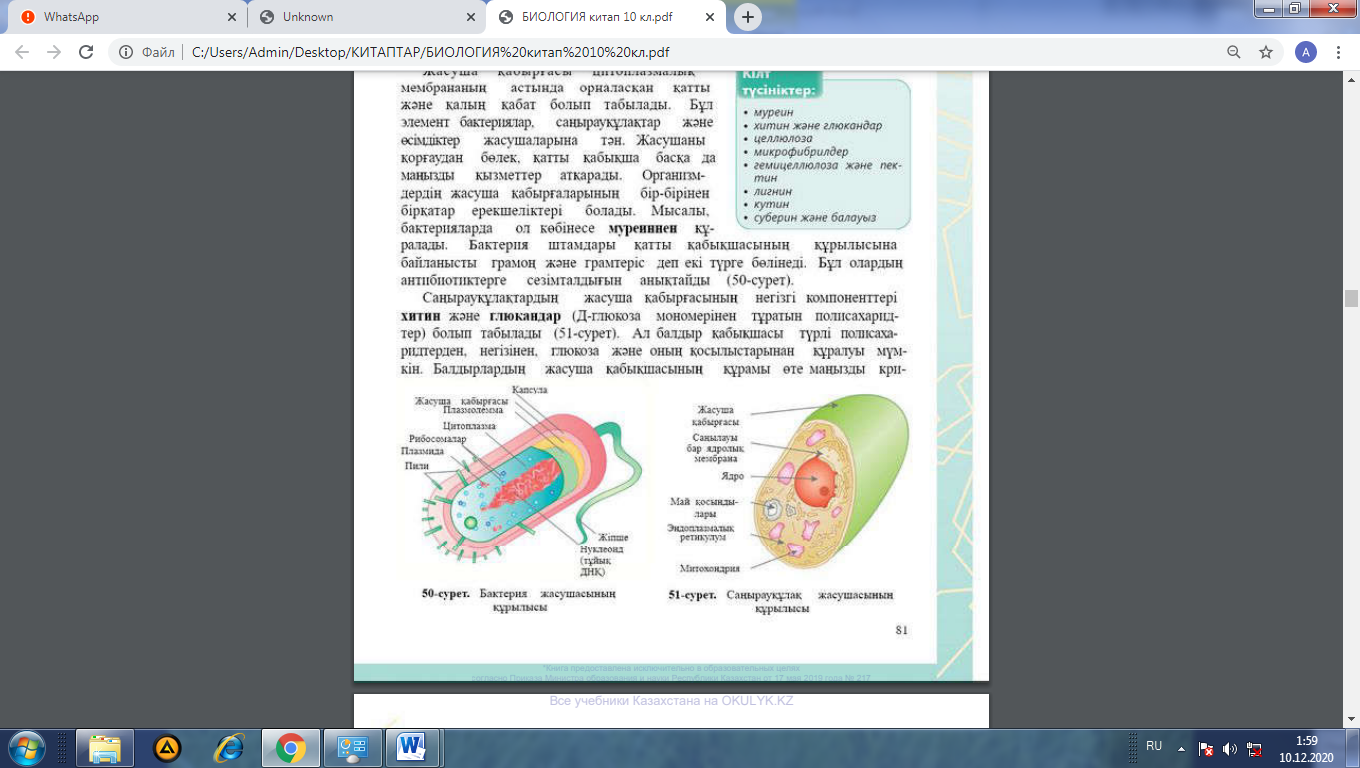Viewport: 1360px width, 768px height.
Task: Open the network icon in the tray
Action: tap(1255, 748)
